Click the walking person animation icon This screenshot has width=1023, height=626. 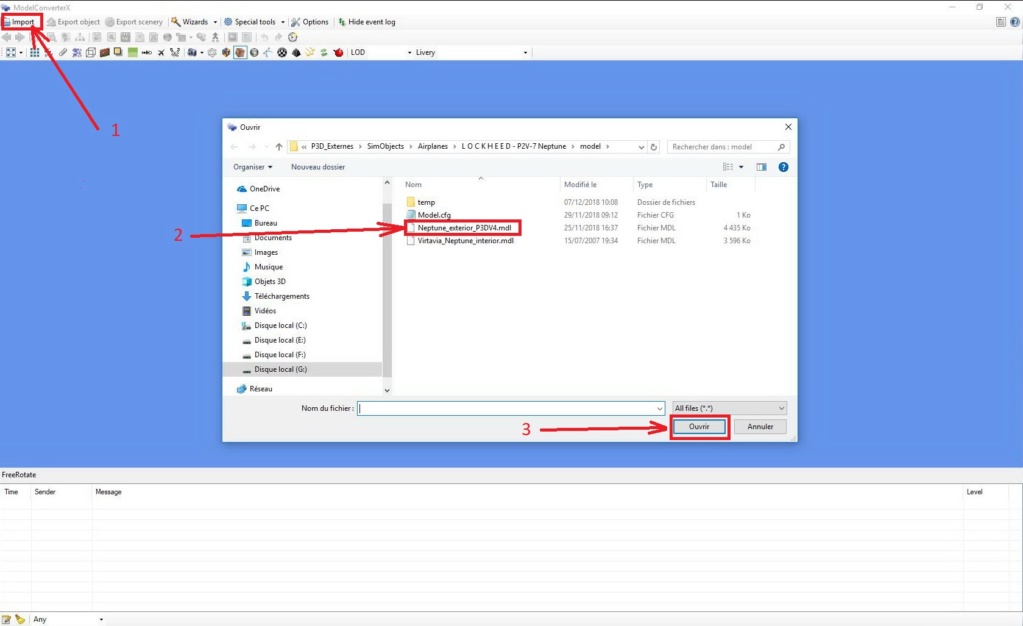[x=215, y=37]
